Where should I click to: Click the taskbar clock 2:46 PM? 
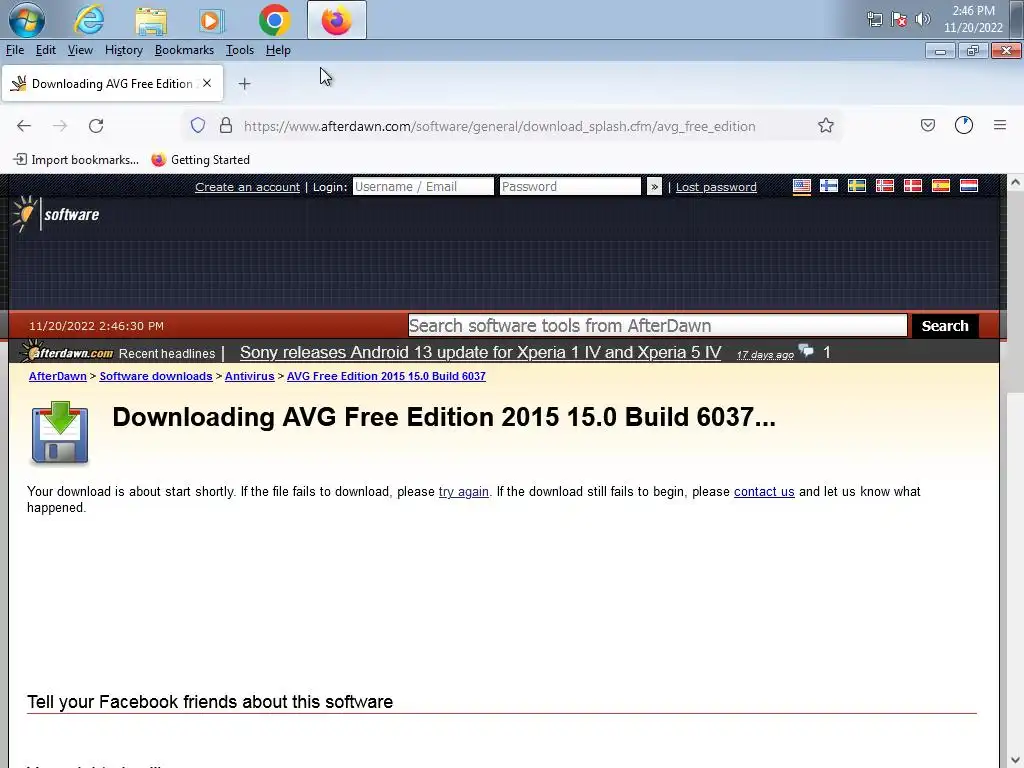pyautogui.click(x=973, y=19)
